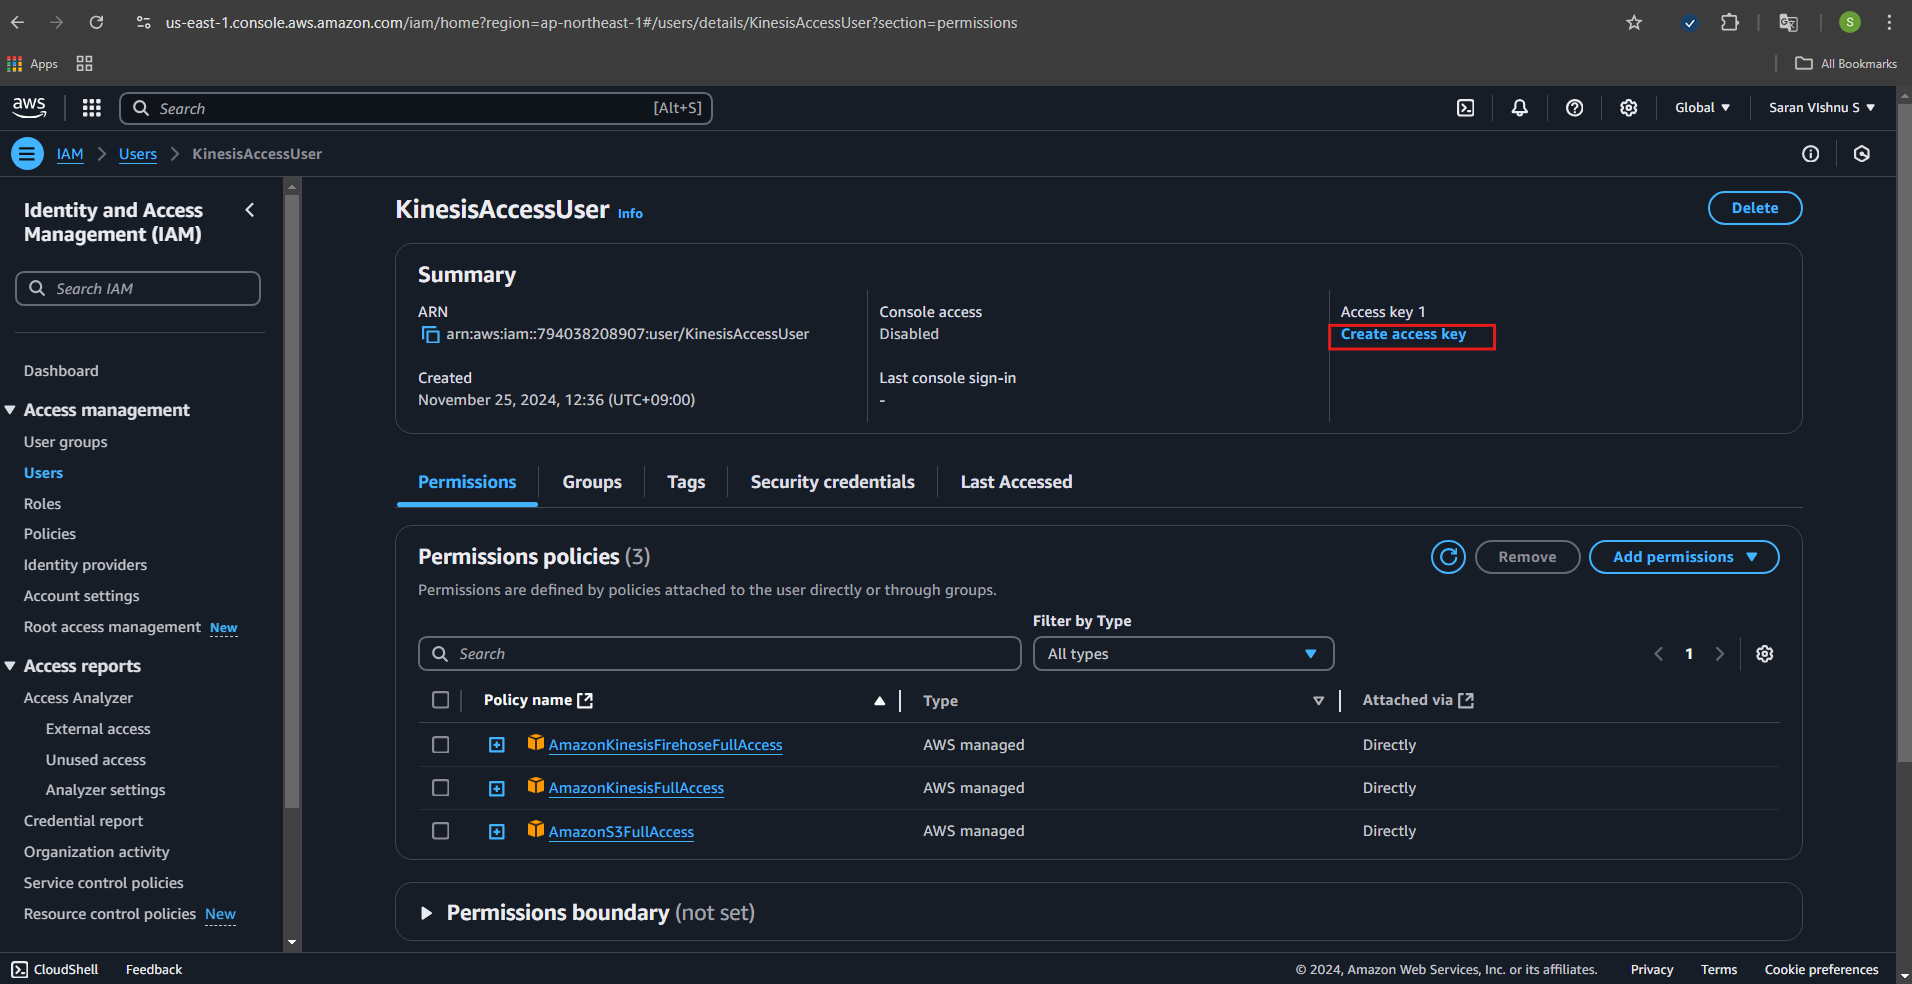Screen dimensions: 1912x984
Task: Select the AmazonS3FullAccess policy checkbox
Action: pos(440,831)
